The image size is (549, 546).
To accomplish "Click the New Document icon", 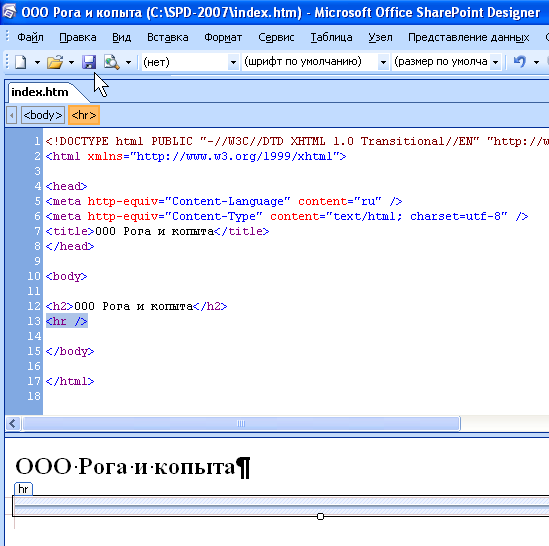I will click(x=21, y=62).
